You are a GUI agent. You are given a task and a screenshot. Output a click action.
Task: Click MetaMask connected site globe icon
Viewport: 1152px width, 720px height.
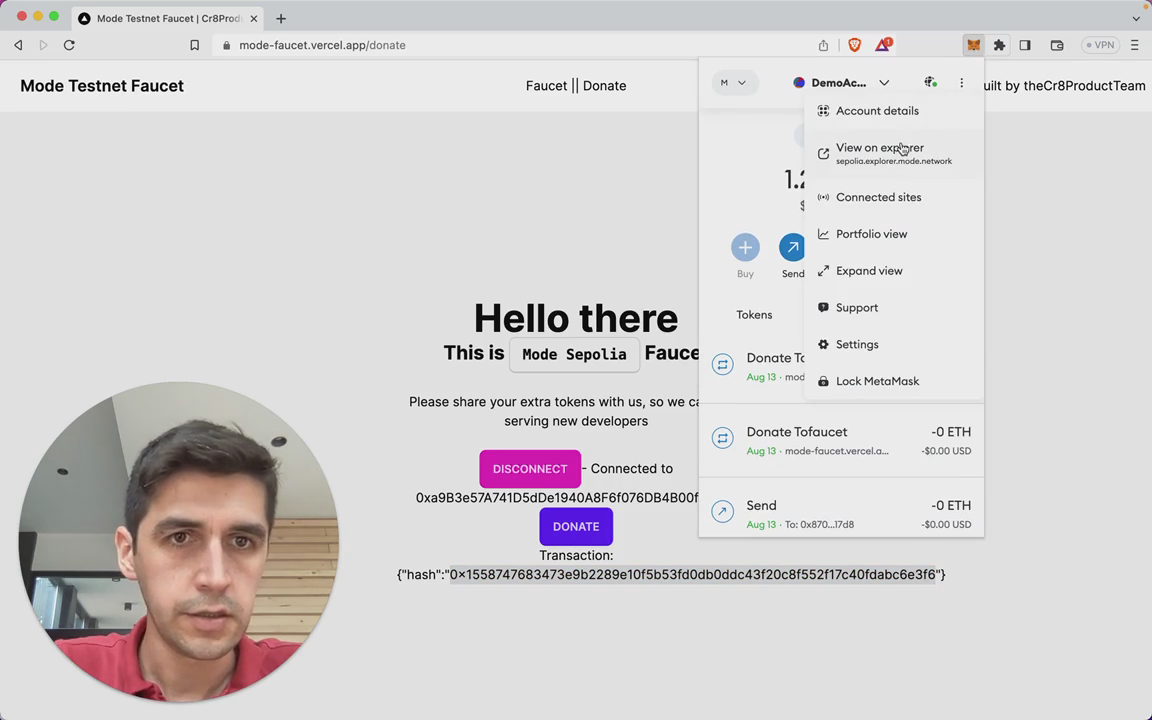pos(931,82)
